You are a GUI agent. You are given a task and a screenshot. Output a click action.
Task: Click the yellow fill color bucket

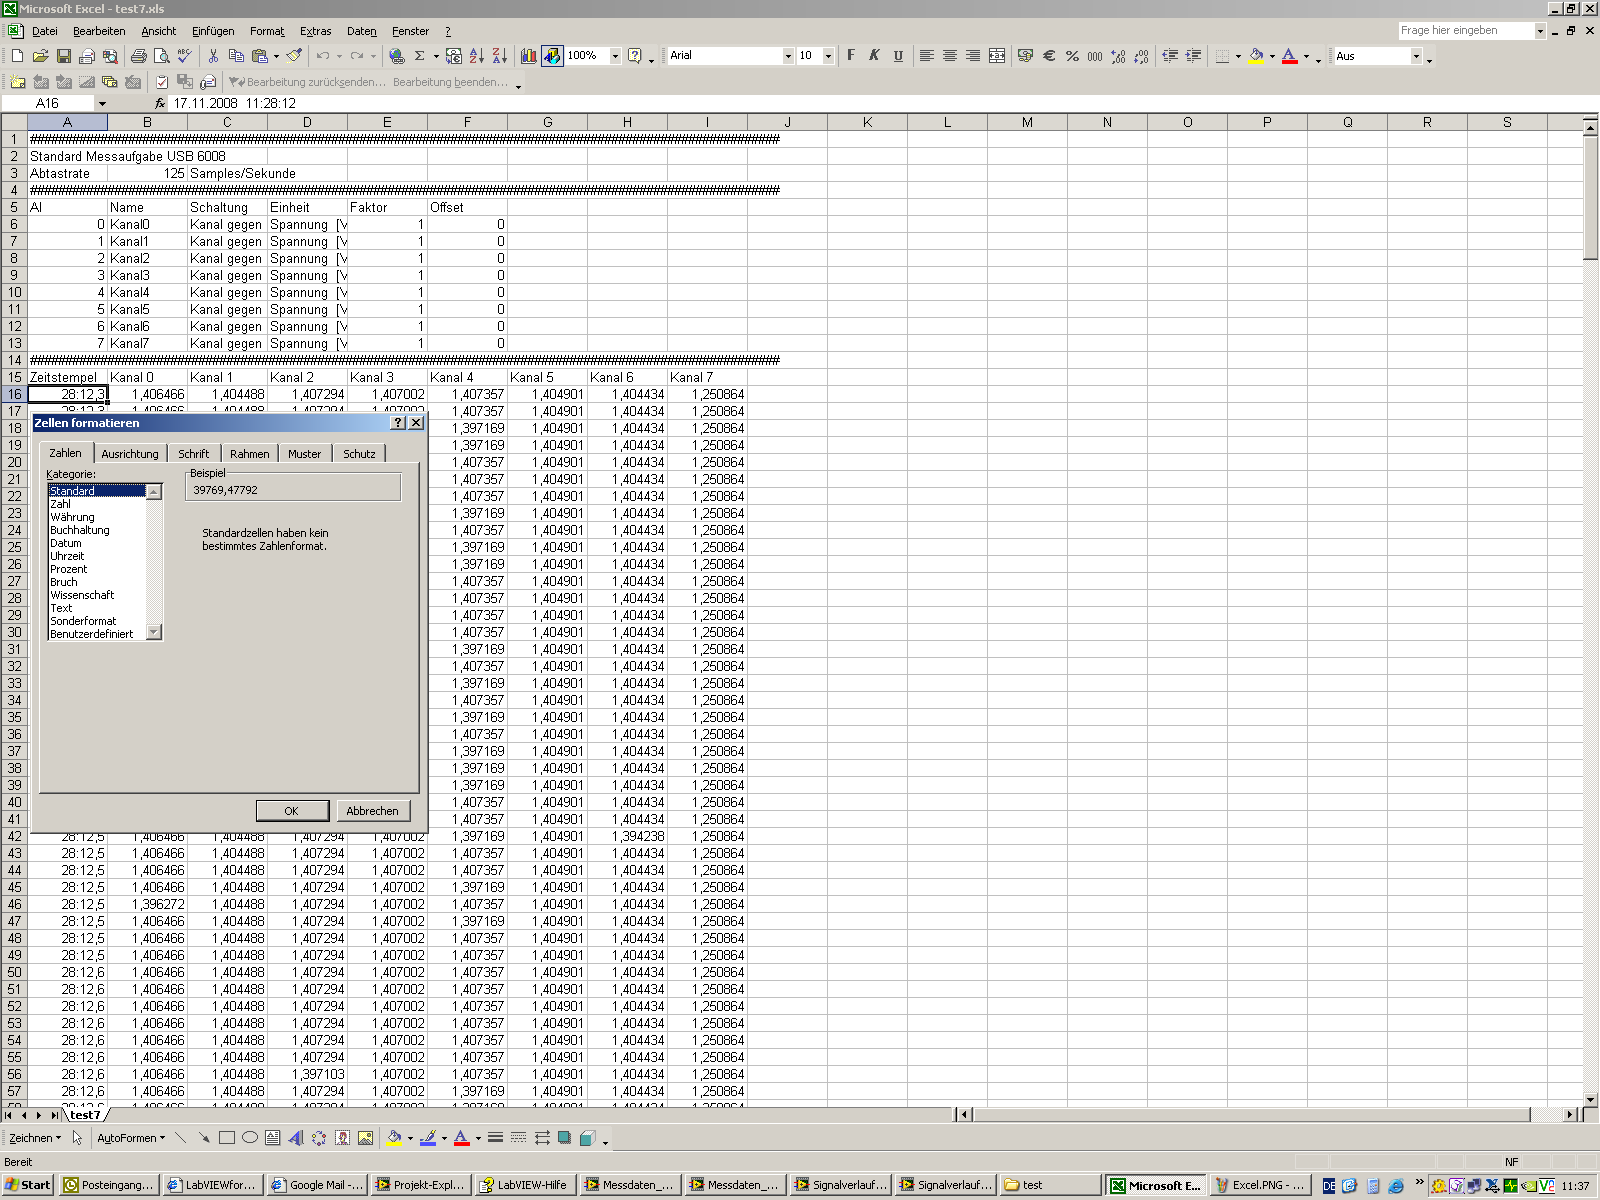(x=1256, y=56)
